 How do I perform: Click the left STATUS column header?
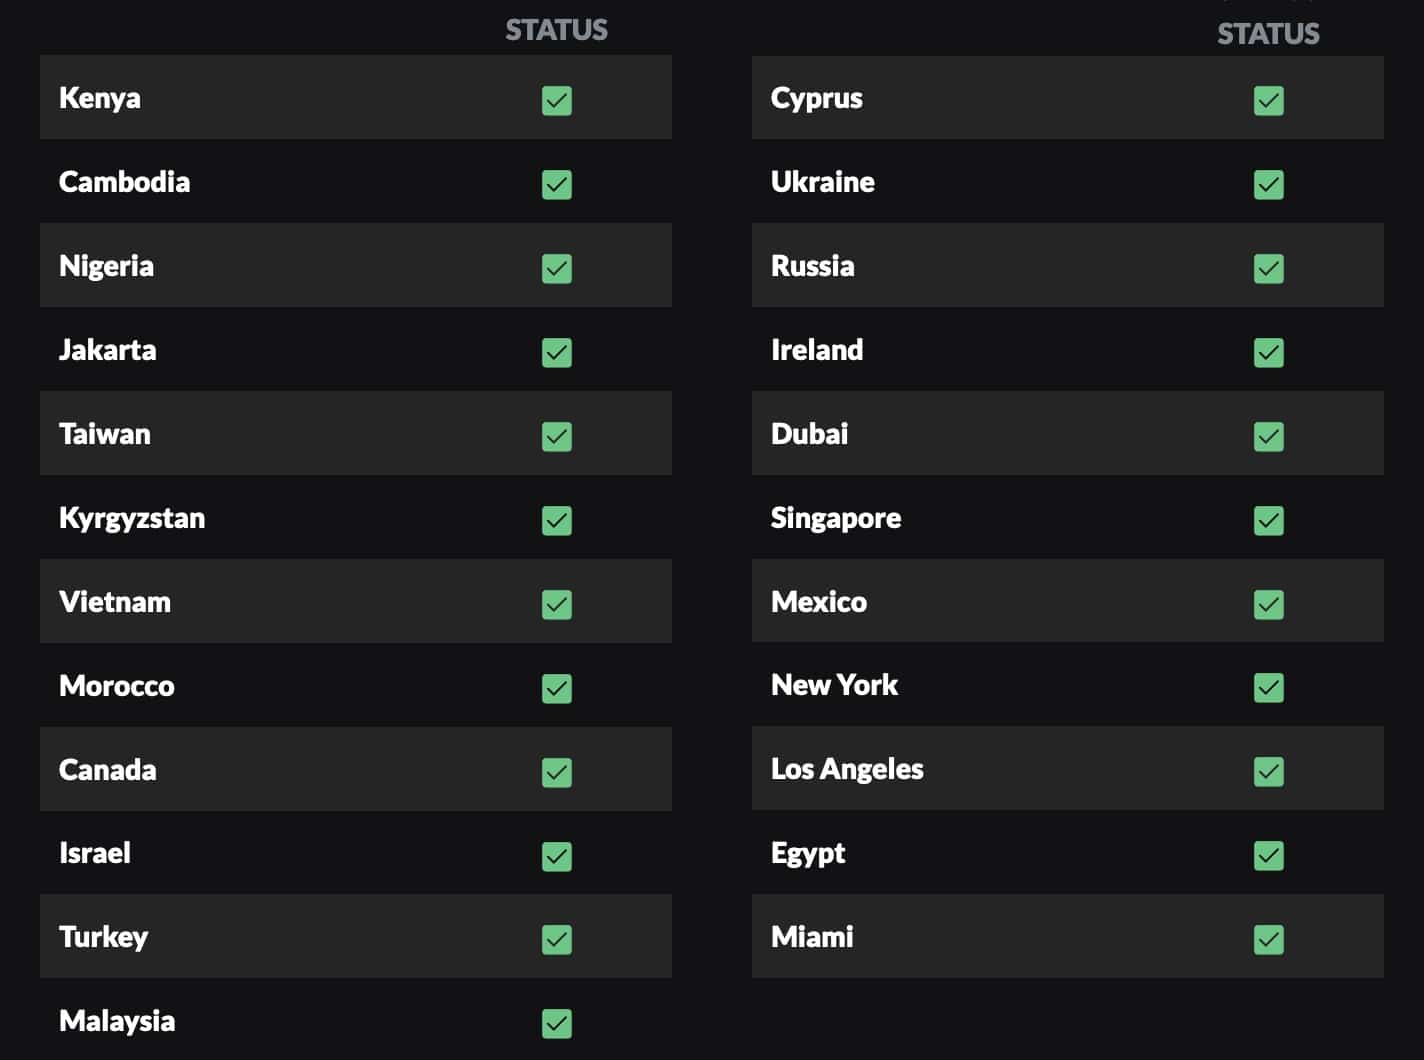coord(556,30)
